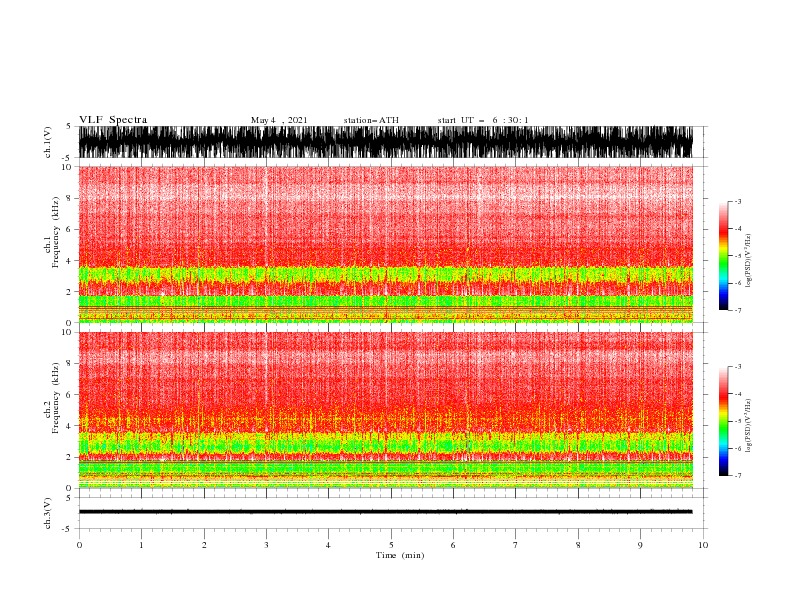Click time axis tick label "3"
Image resolution: width=792 pixels, height=612 pixels.
coord(266,545)
